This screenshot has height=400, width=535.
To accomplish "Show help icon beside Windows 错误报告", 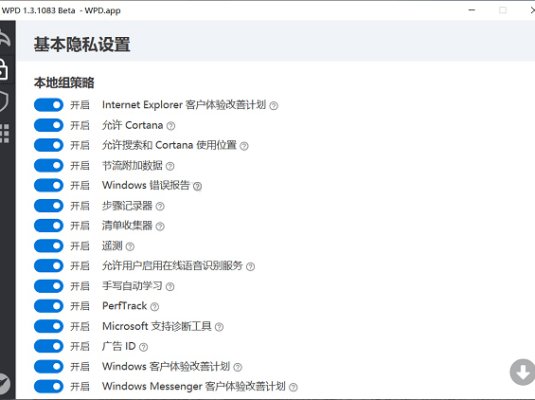I will click(197, 186).
